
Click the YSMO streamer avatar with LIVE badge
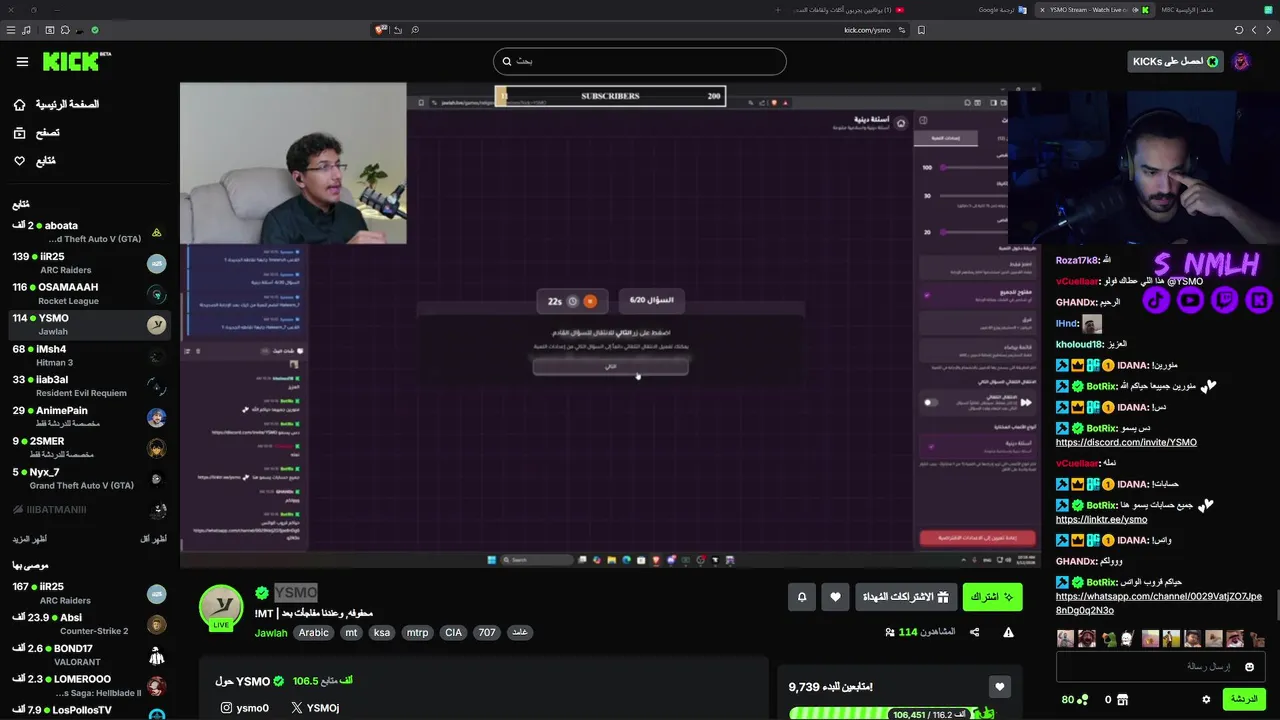tap(221, 607)
